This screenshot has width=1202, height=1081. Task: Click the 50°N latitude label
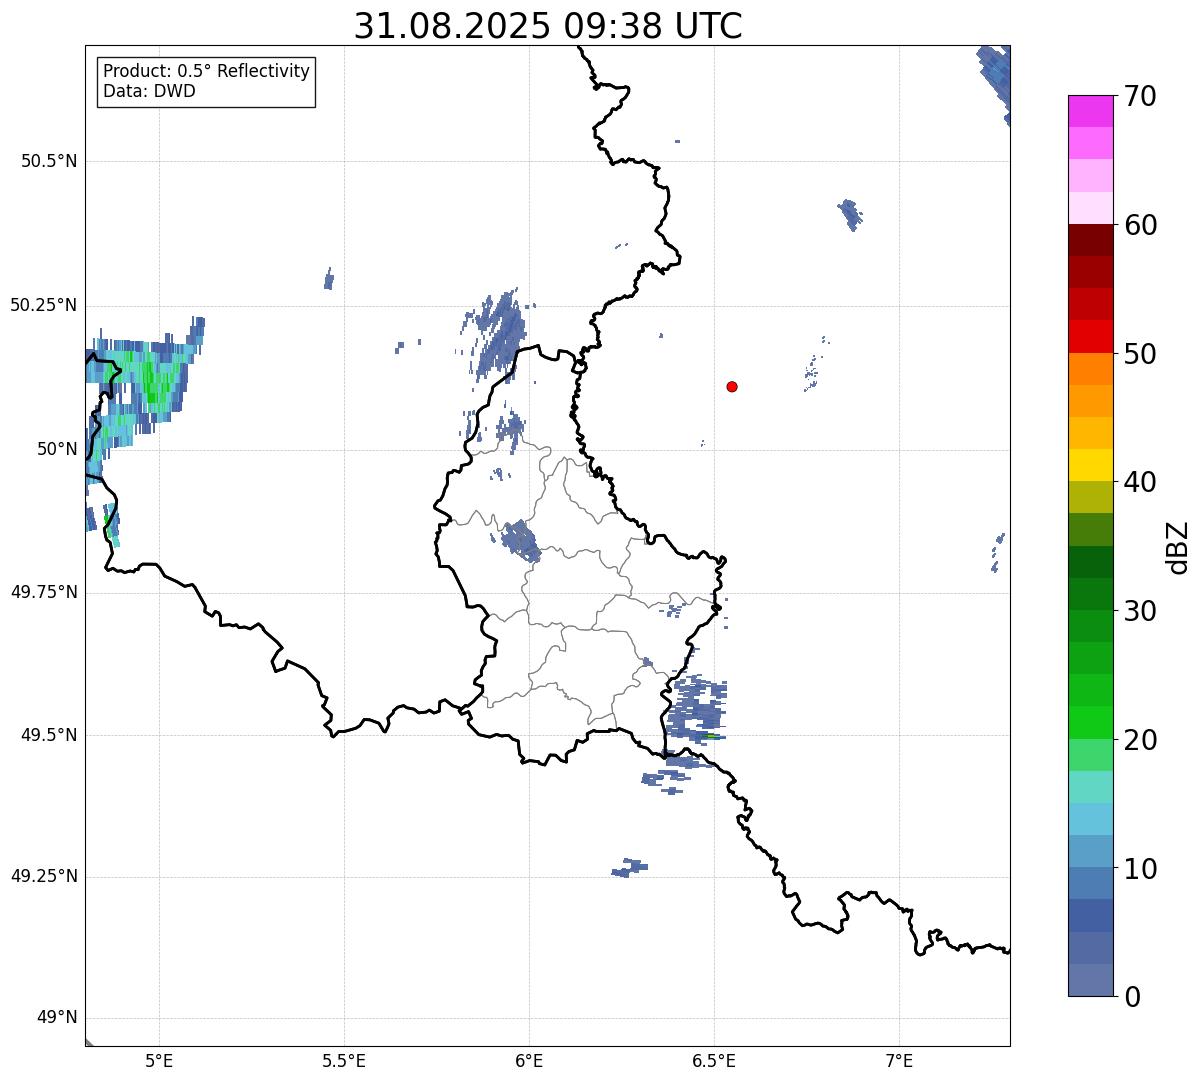(57, 449)
